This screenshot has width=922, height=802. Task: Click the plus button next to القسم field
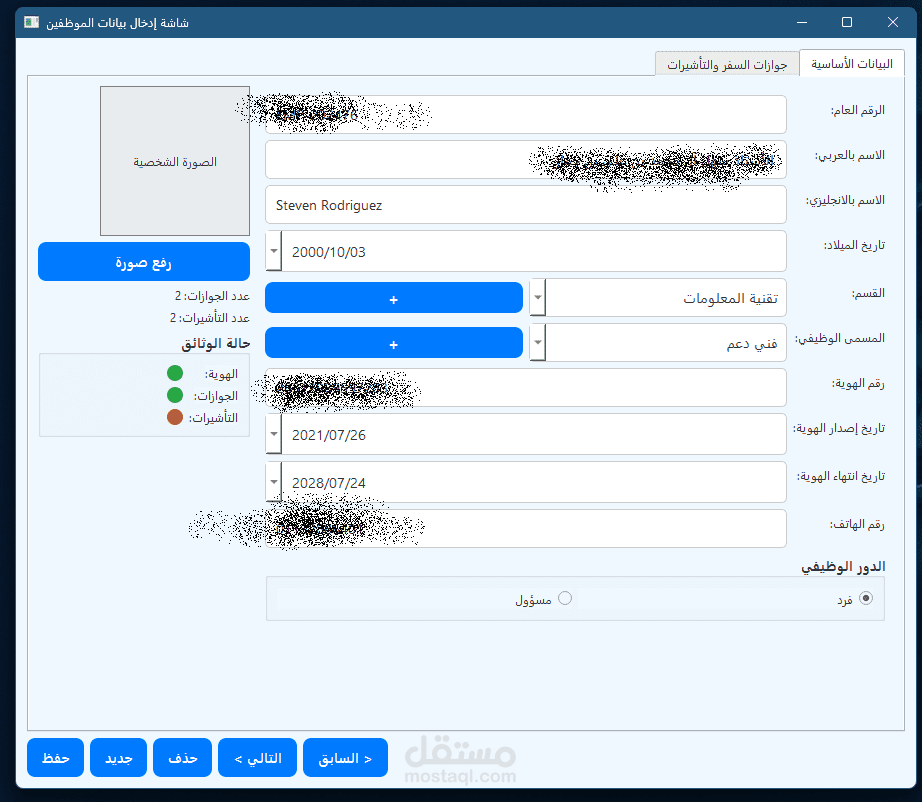pyautogui.click(x=393, y=297)
